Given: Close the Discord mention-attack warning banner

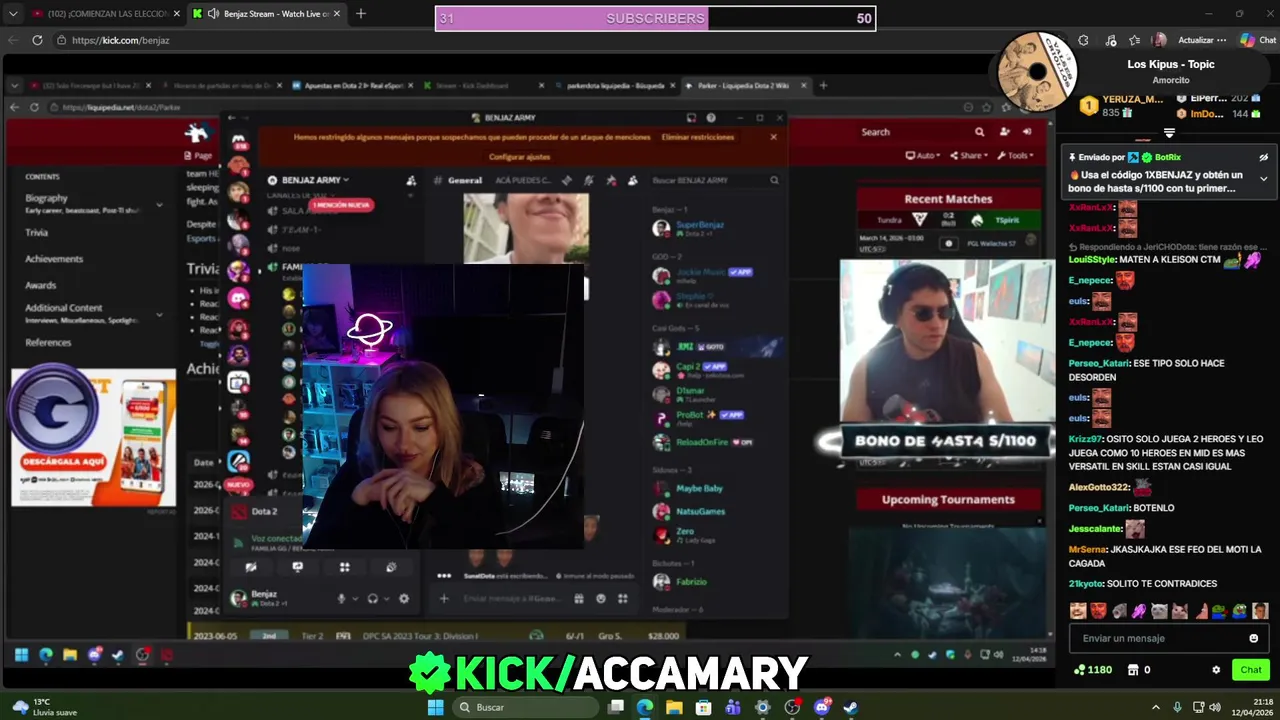Looking at the screenshot, I should coord(773,137).
